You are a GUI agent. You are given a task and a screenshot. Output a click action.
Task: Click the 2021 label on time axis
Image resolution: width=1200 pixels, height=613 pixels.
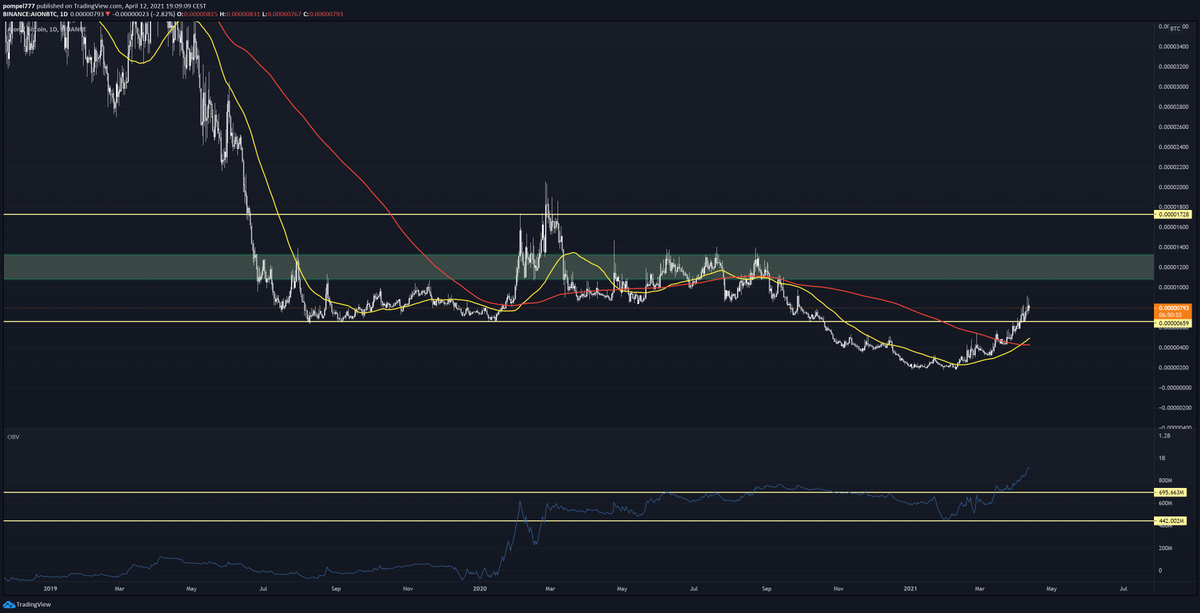(x=911, y=590)
